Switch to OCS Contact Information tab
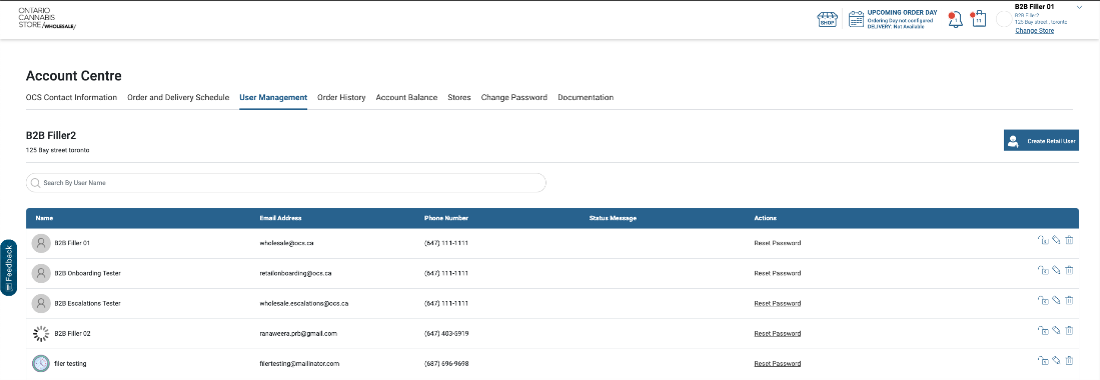The image size is (1100, 380). coord(72,97)
